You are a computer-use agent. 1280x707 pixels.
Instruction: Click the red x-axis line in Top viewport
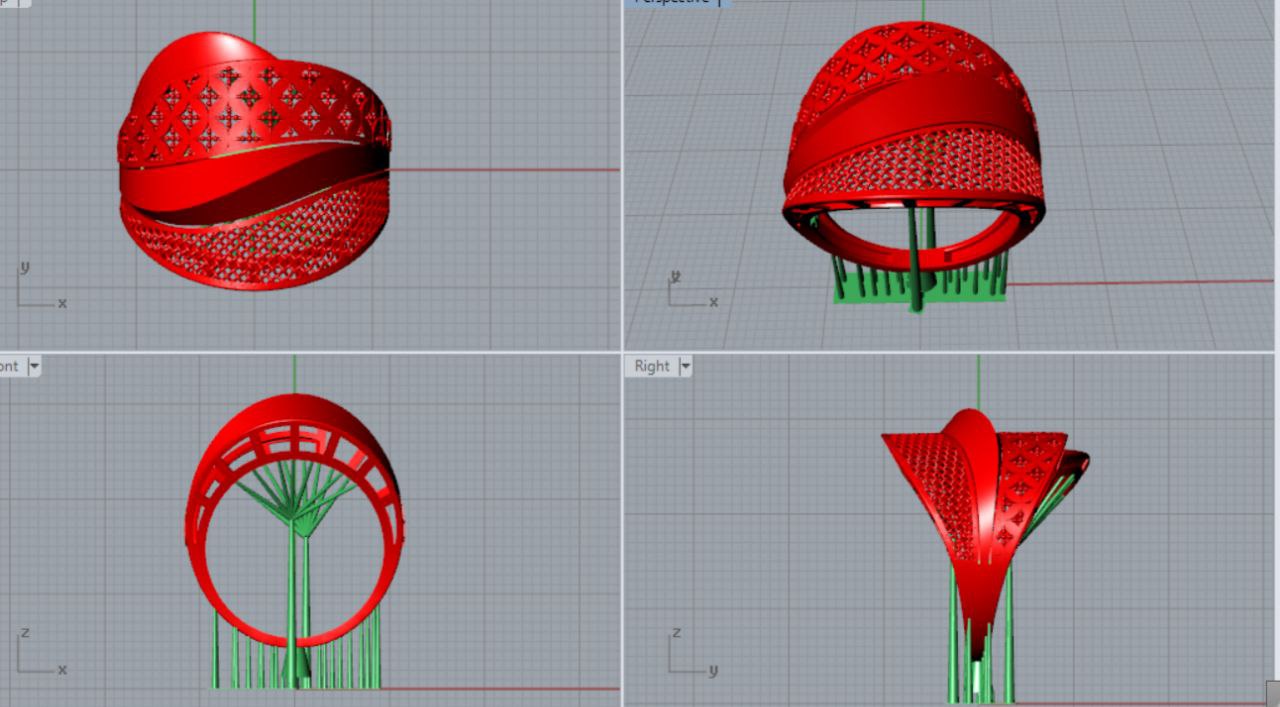pos(500,169)
